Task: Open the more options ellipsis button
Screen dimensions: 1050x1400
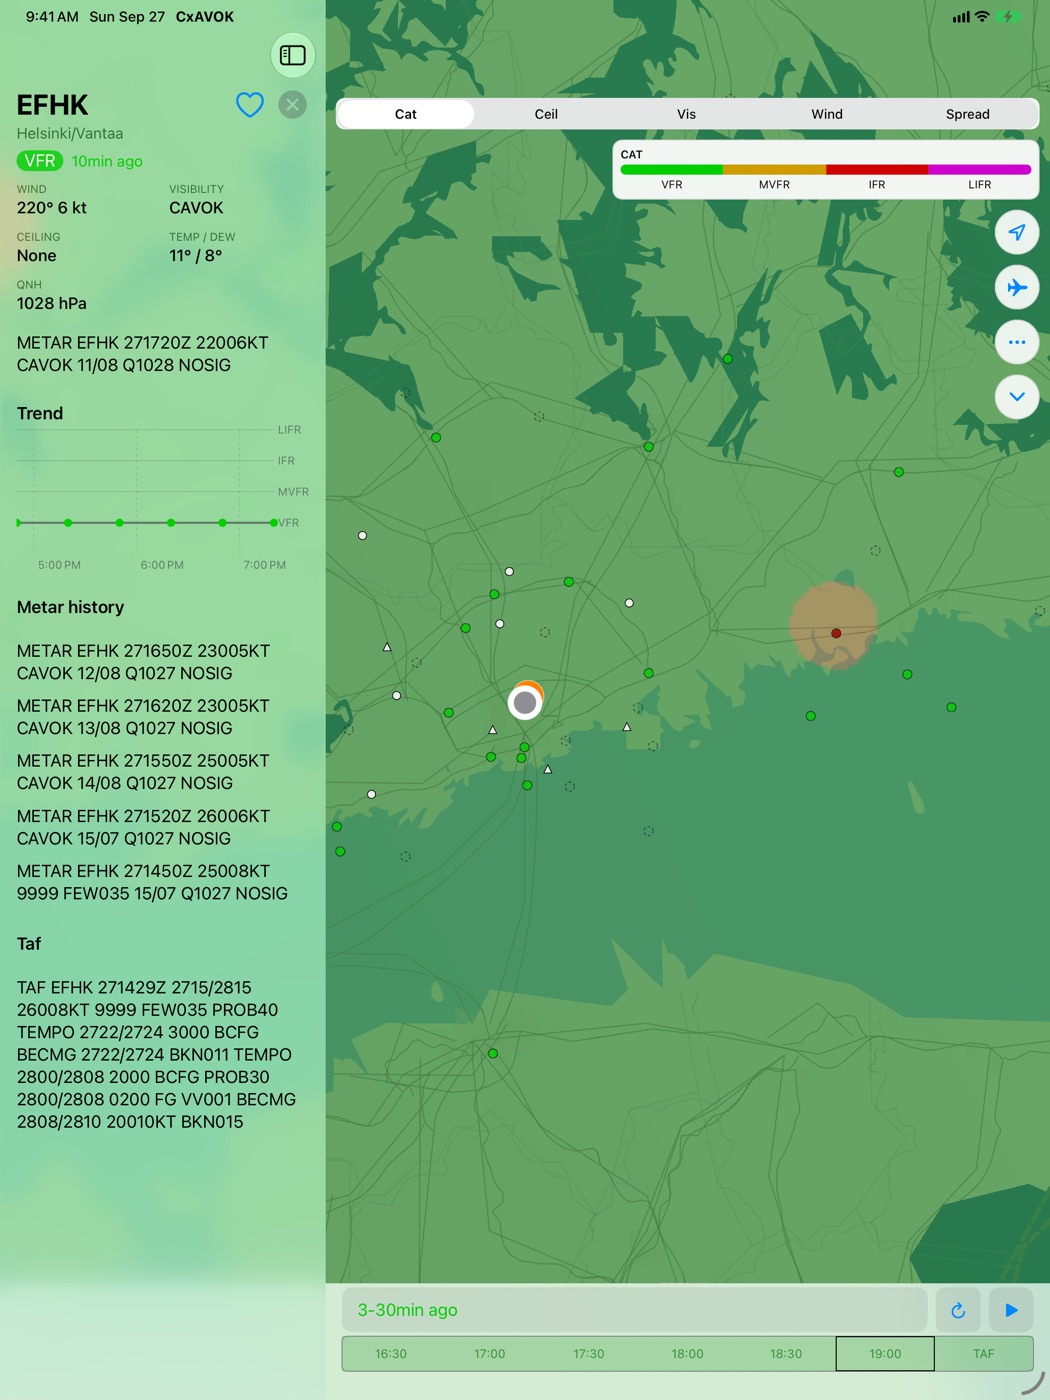Action: pos(1017,342)
